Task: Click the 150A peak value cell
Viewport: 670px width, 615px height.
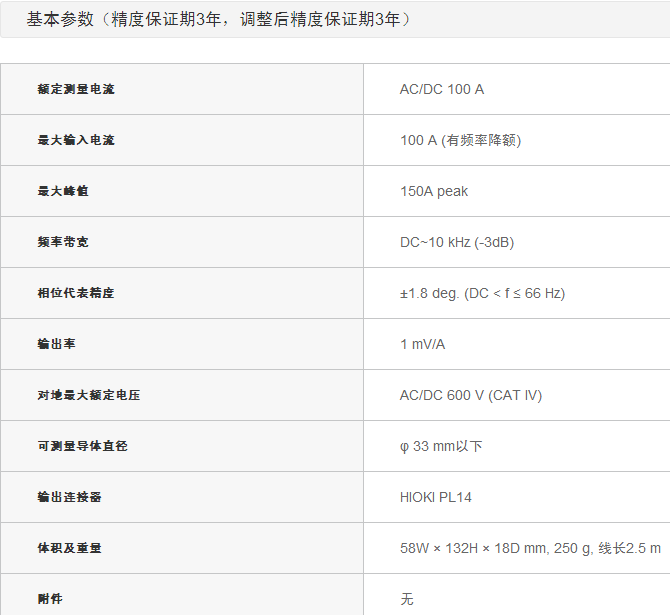Action: click(434, 191)
